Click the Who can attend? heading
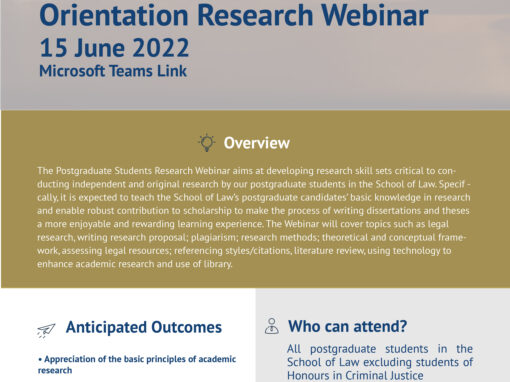This screenshot has height=382, width=510. click(x=347, y=326)
